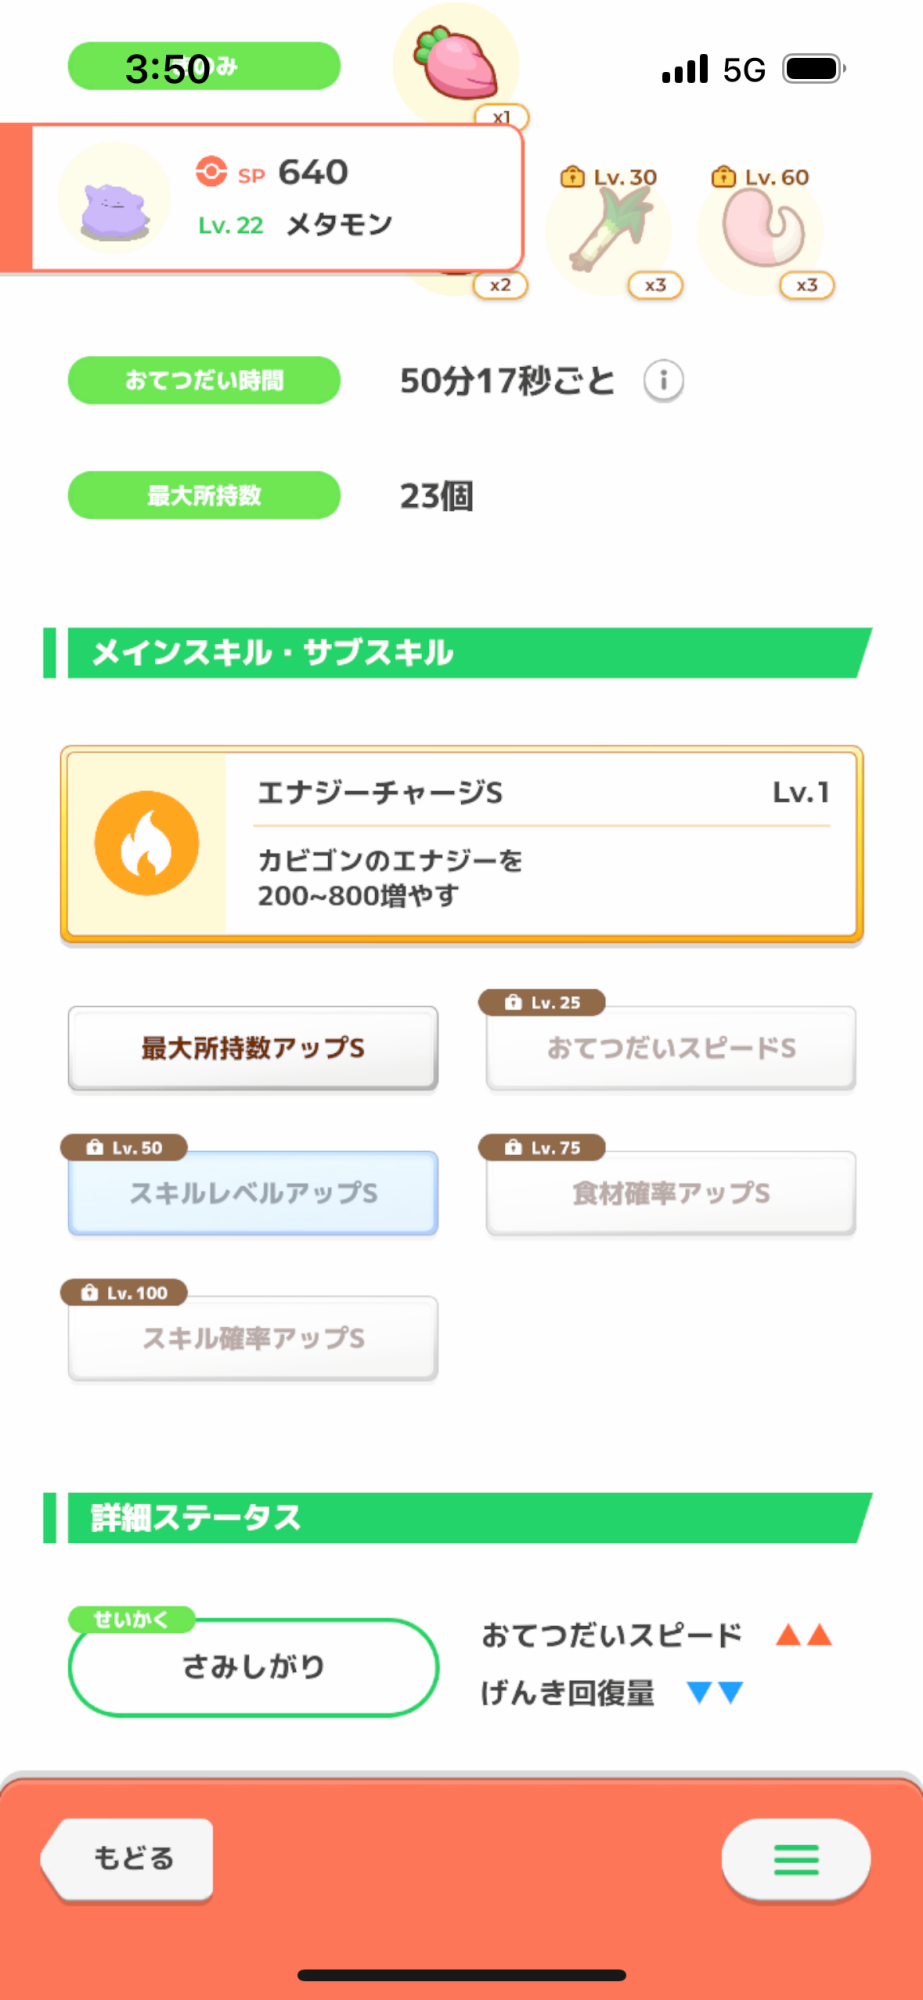Select the pink tail ingredient at Lv. 60
Viewport: 923px width, 2000px height.
(x=761, y=231)
